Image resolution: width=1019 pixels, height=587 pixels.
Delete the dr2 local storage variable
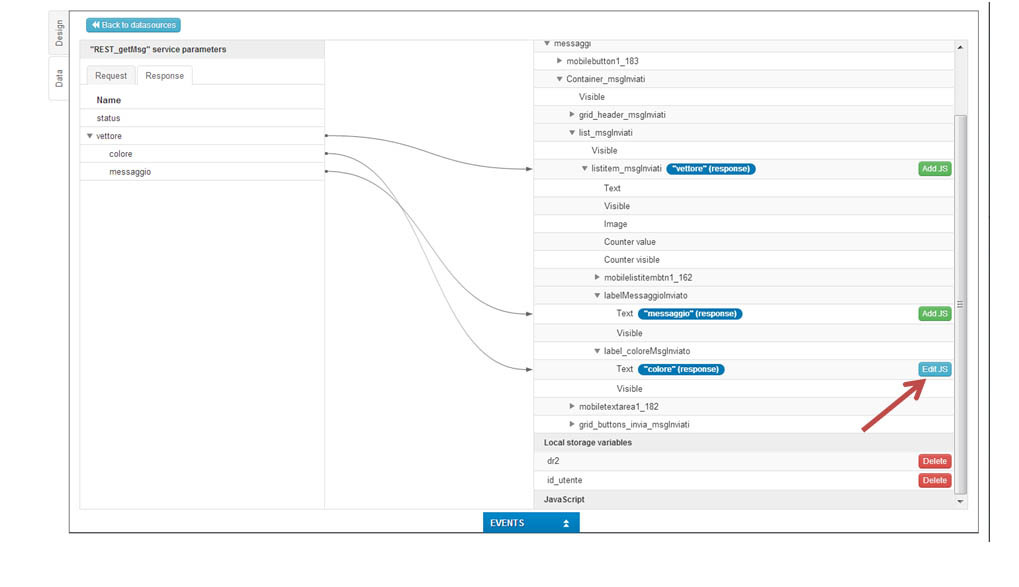coord(934,461)
